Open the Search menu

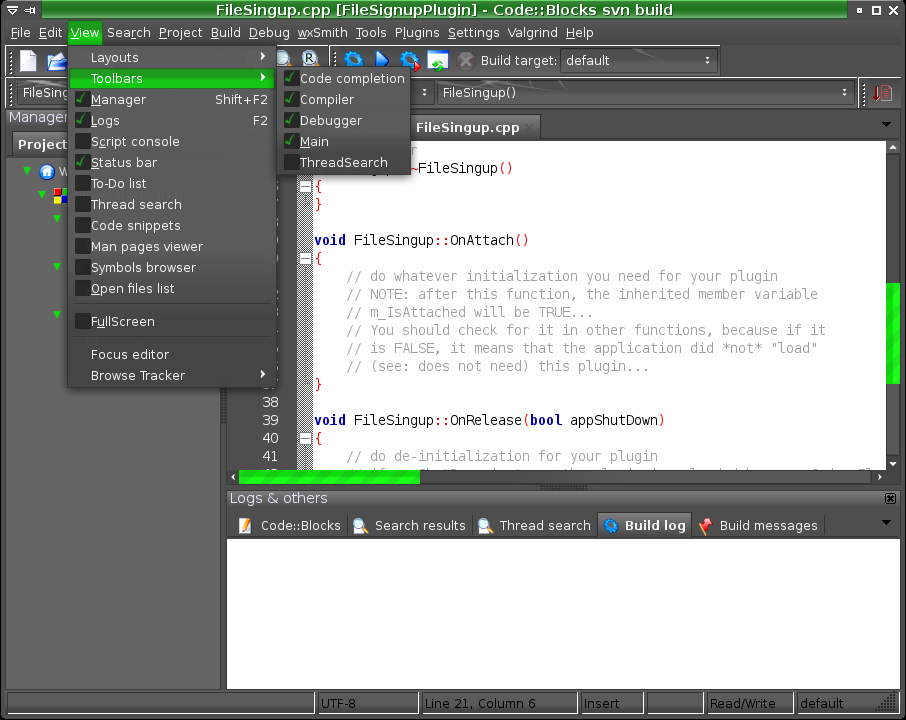129,32
